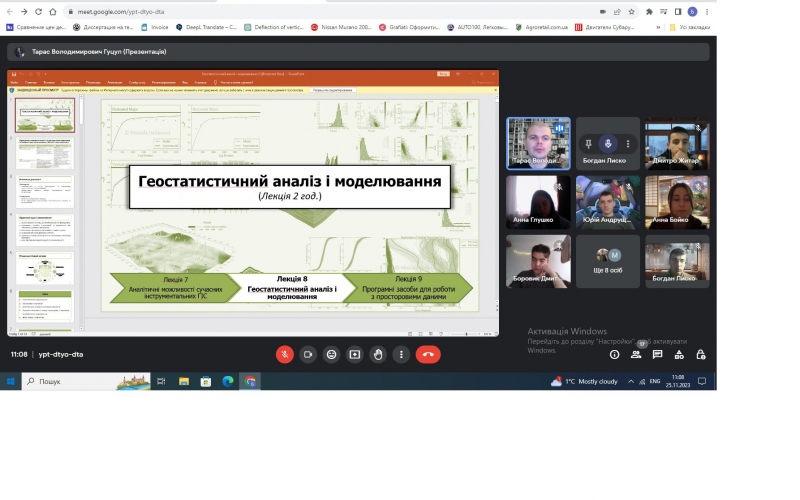The image size is (800, 500).
Task: Click the Chrome taskbar icon
Action: point(250,381)
